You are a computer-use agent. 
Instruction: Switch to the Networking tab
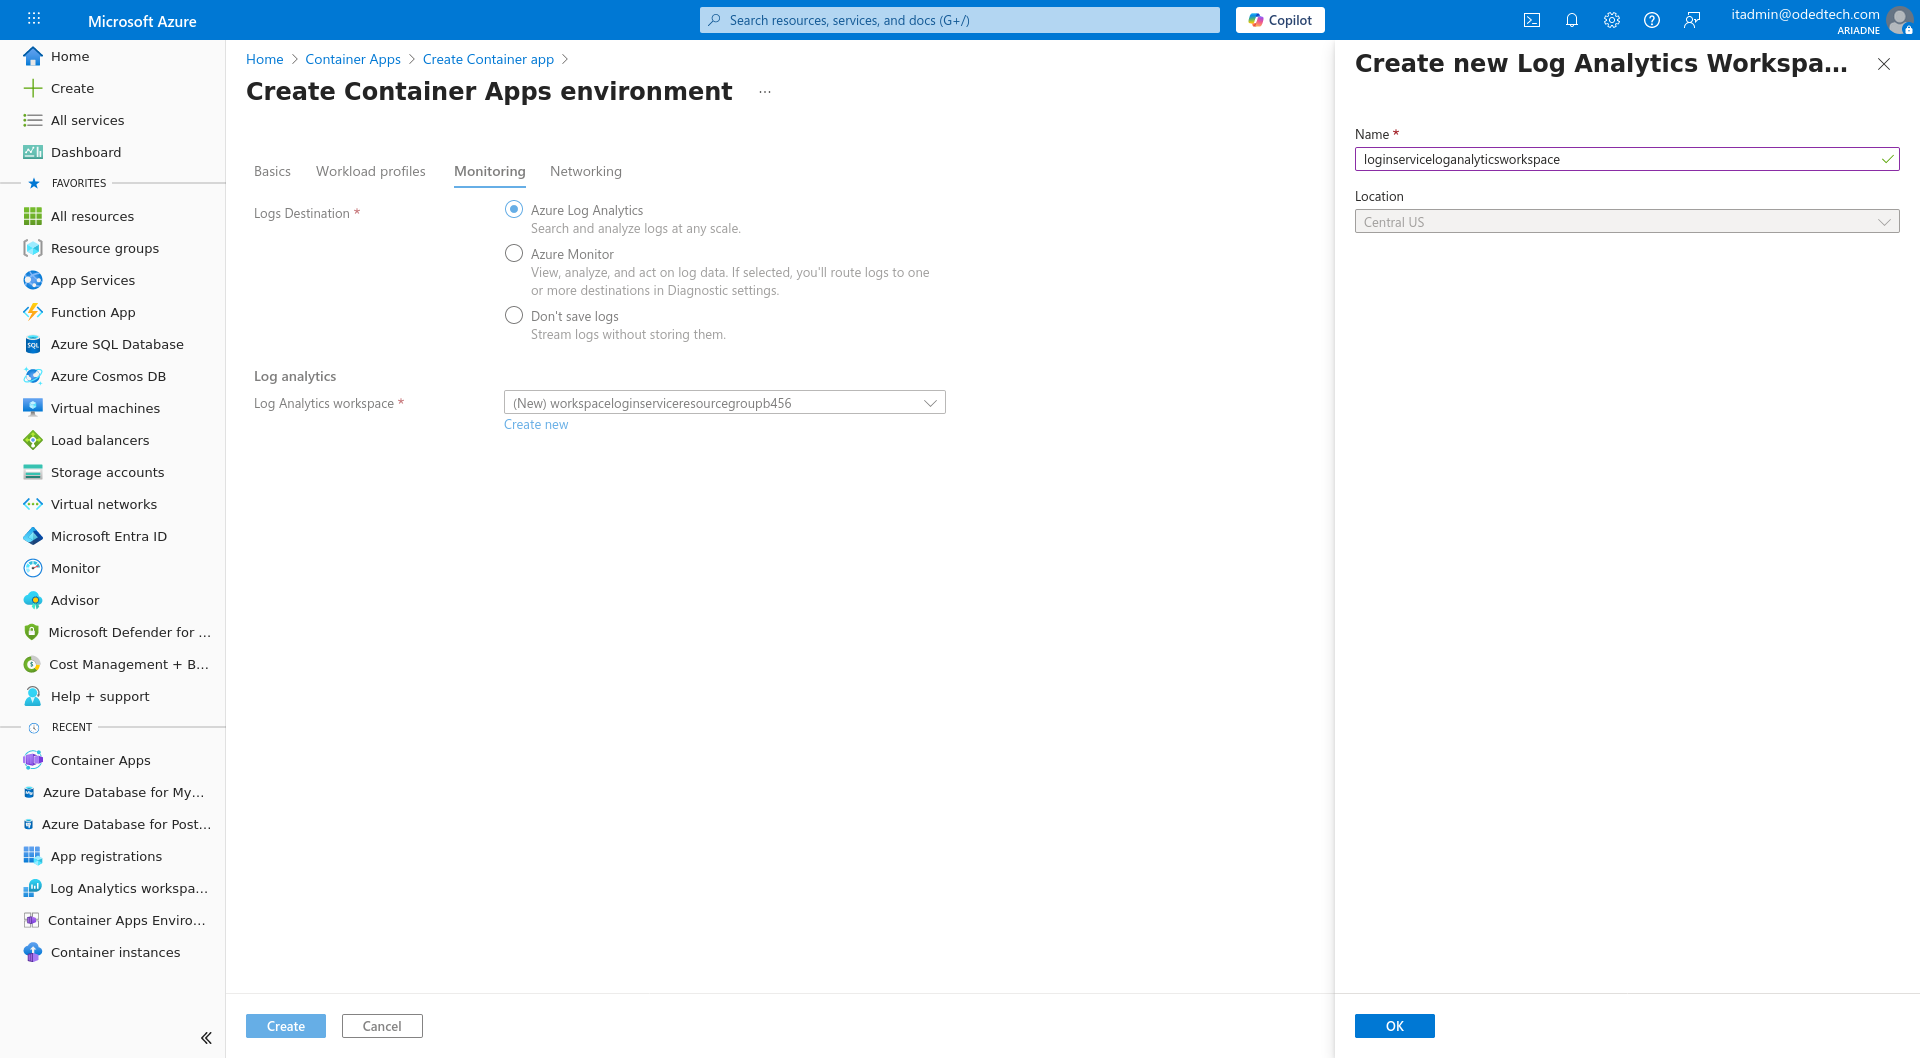pyautogui.click(x=586, y=171)
